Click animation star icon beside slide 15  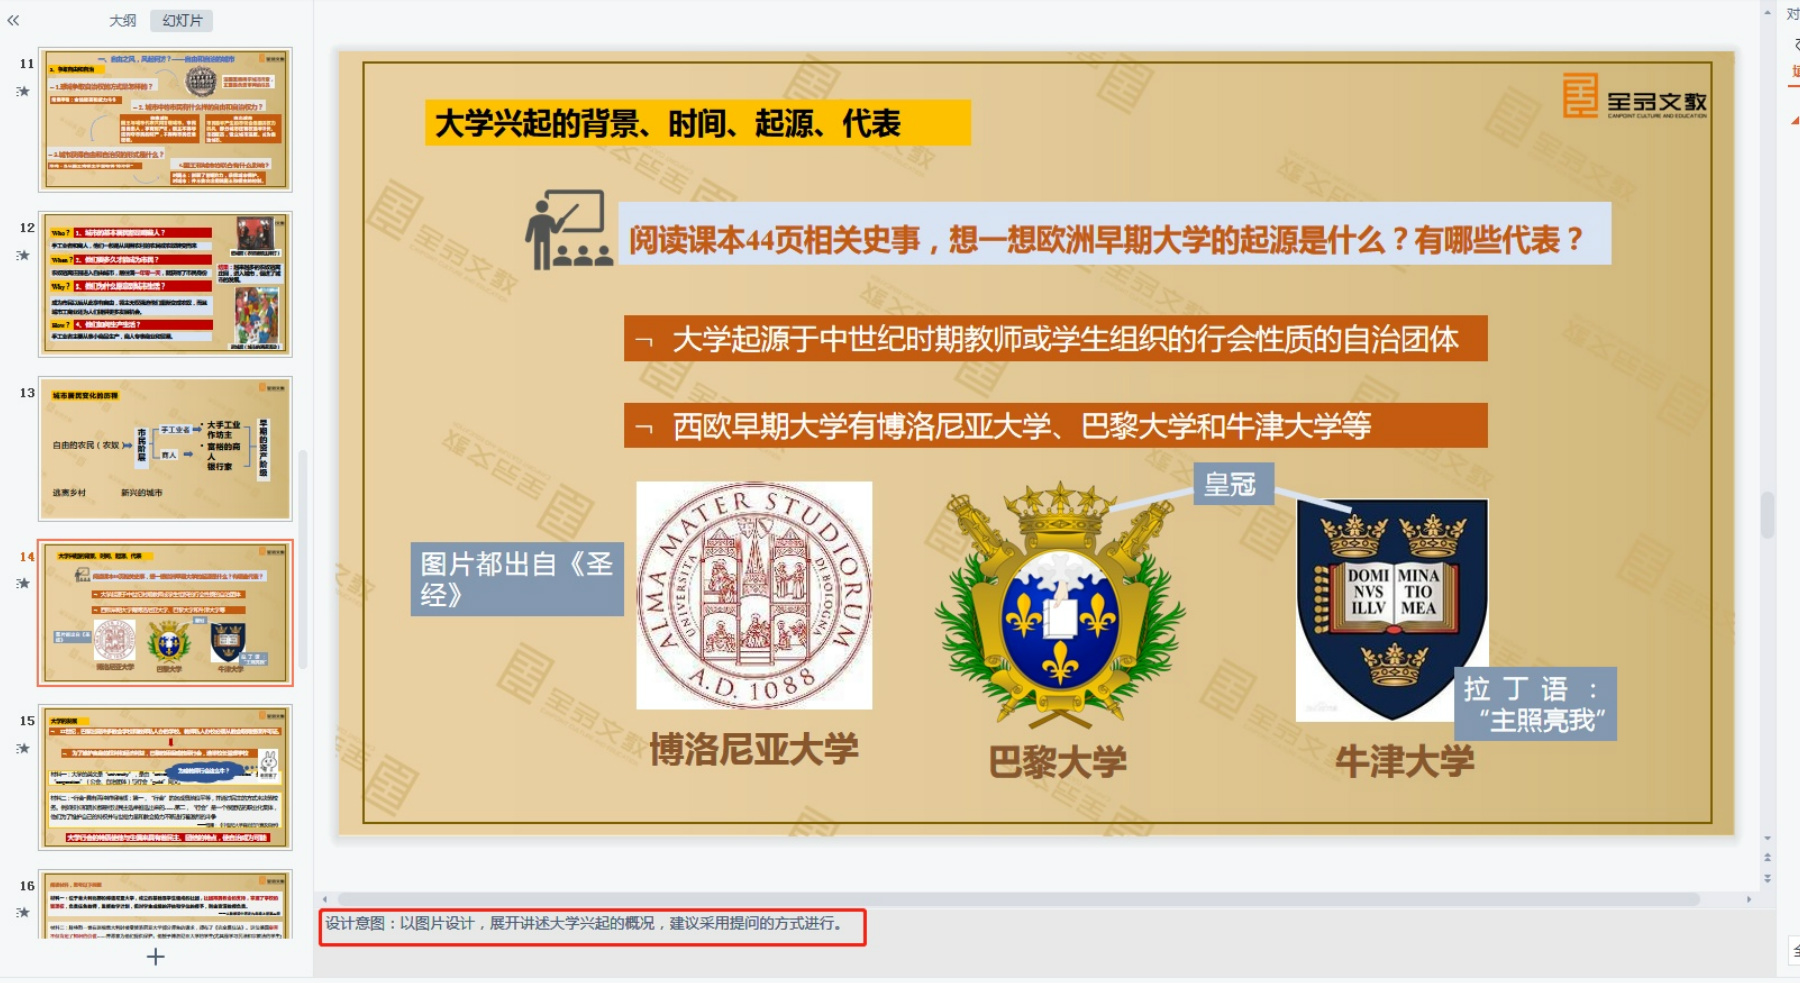(x=23, y=748)
